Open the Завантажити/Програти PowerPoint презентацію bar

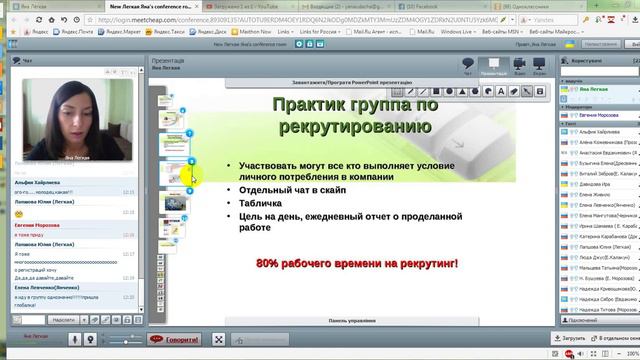click(352, 82)
